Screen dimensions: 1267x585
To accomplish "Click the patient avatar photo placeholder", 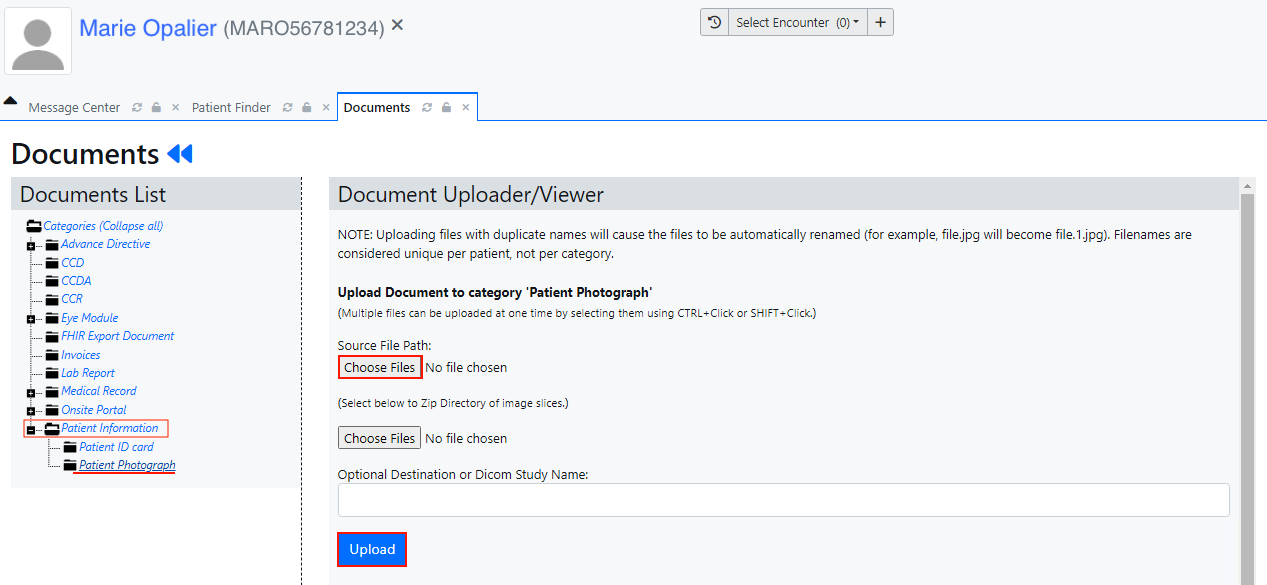I will (x=38, y=41).
